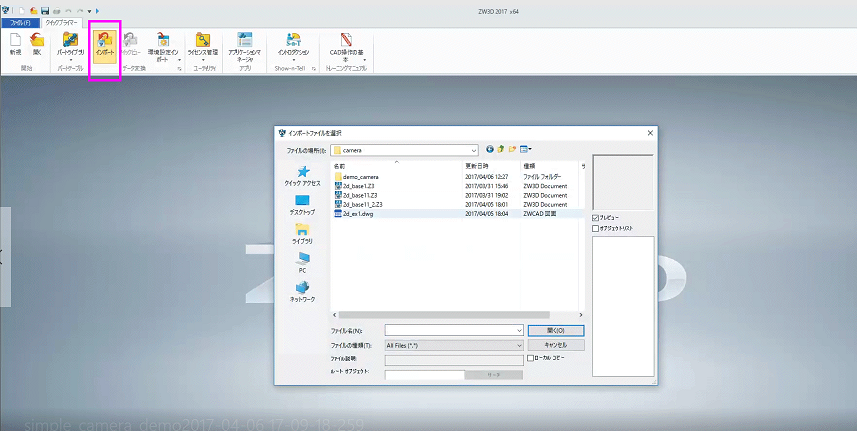Open the quick access toolbar customize arrow

click(x=89, y=11)
